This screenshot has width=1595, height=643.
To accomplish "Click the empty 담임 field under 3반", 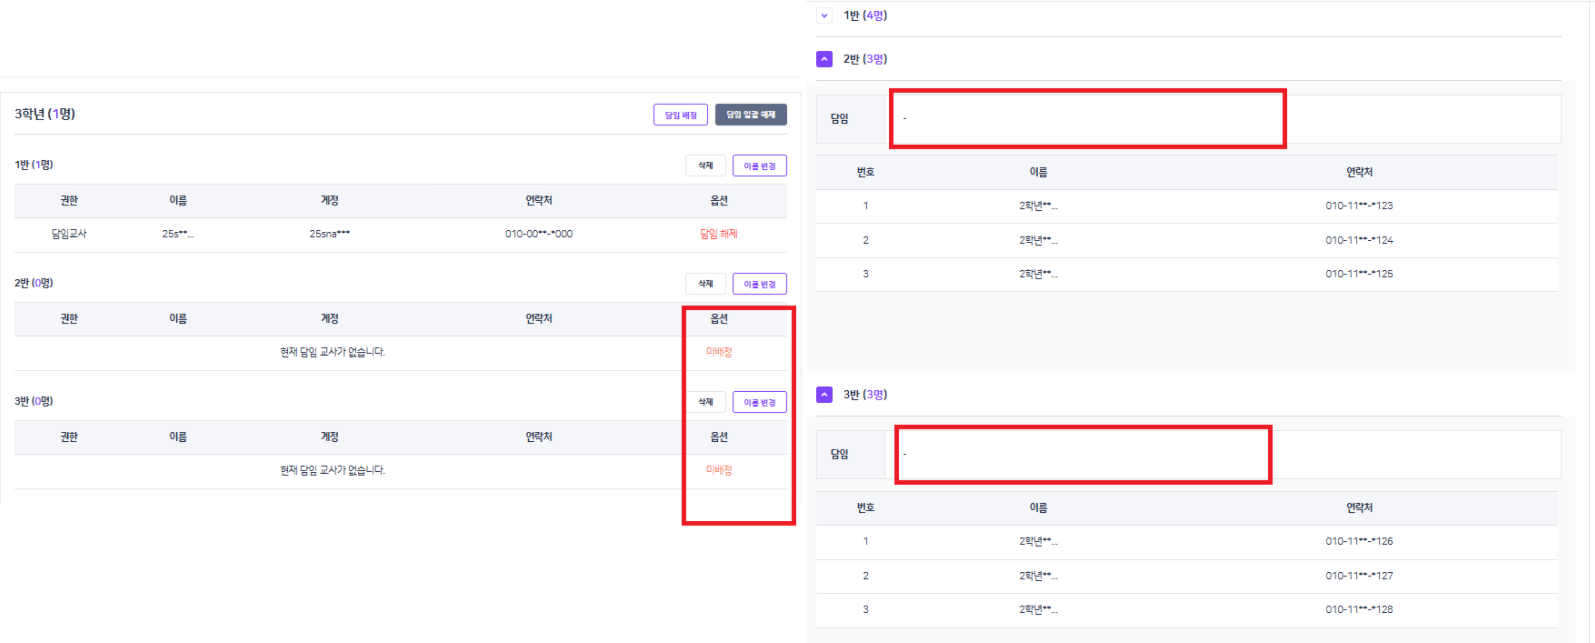I will pos(1082,455).
